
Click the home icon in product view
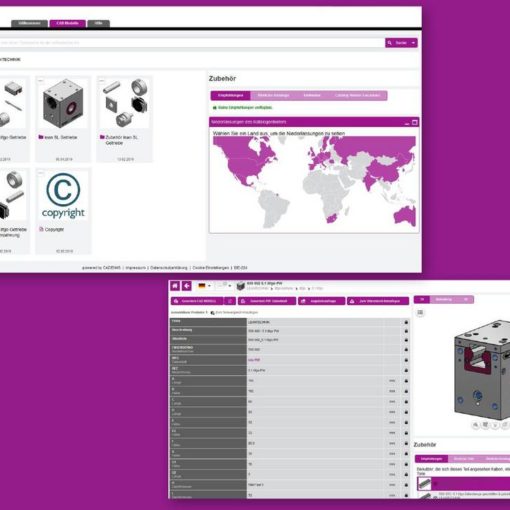tap(175, 286)
